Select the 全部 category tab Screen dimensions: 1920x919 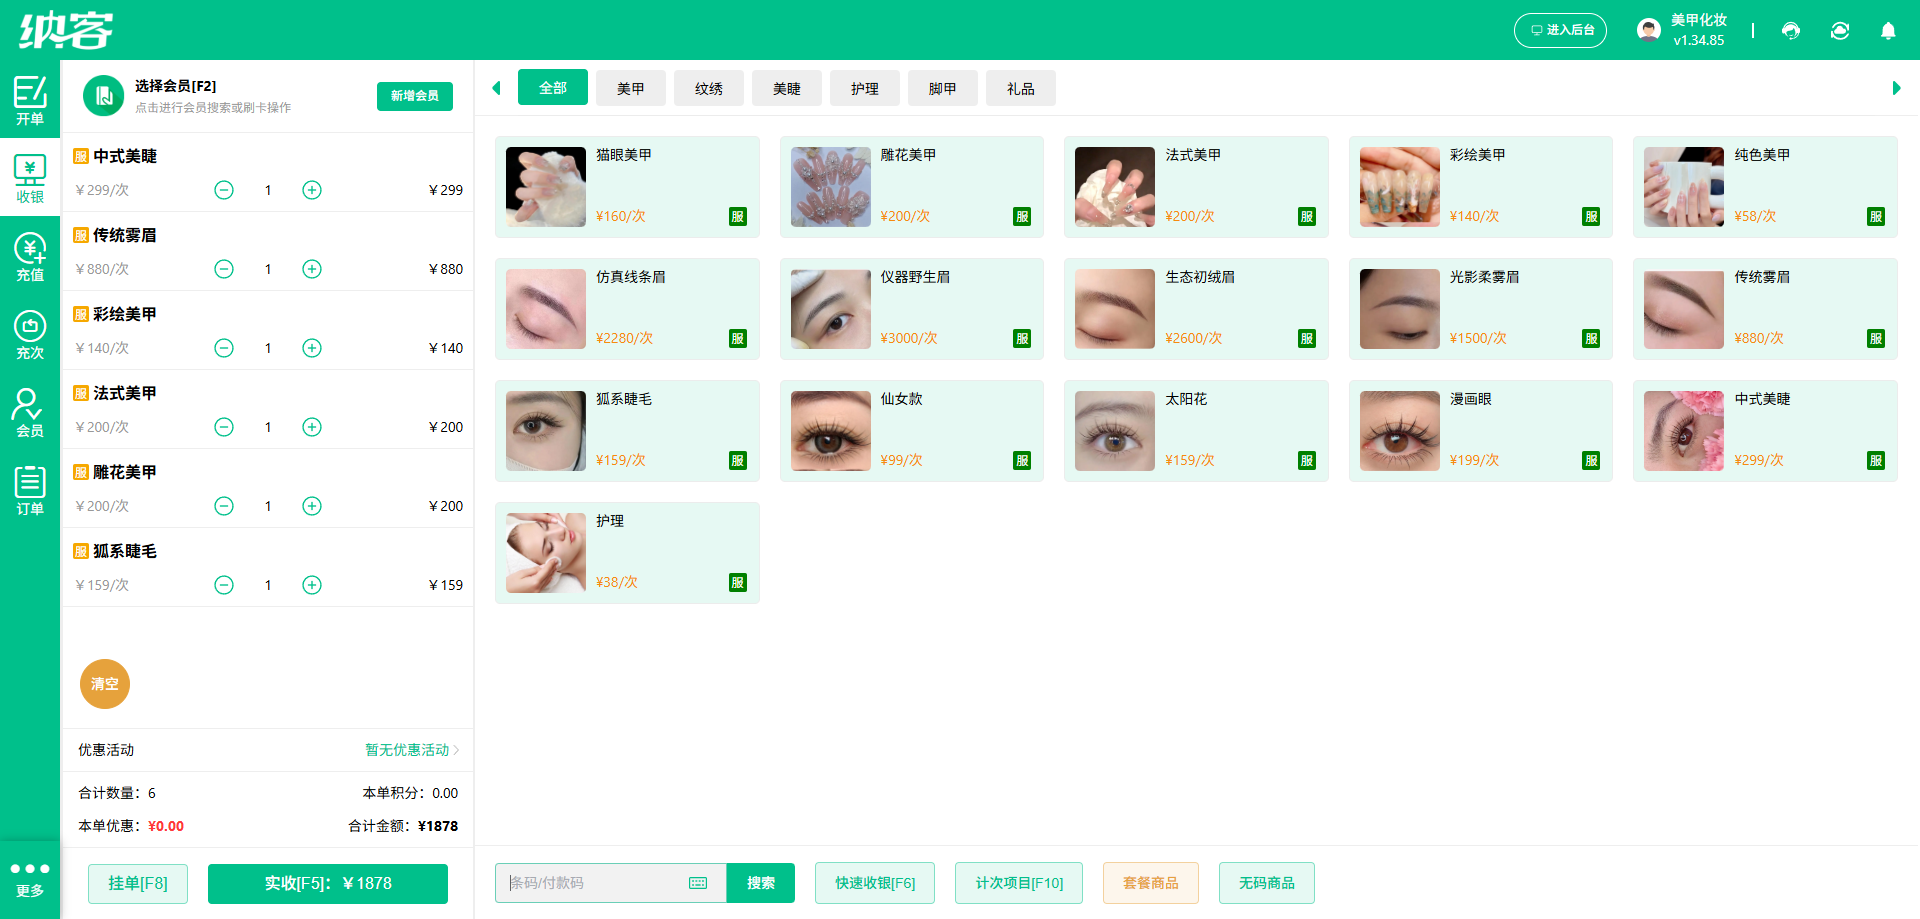tap(553, 88)
